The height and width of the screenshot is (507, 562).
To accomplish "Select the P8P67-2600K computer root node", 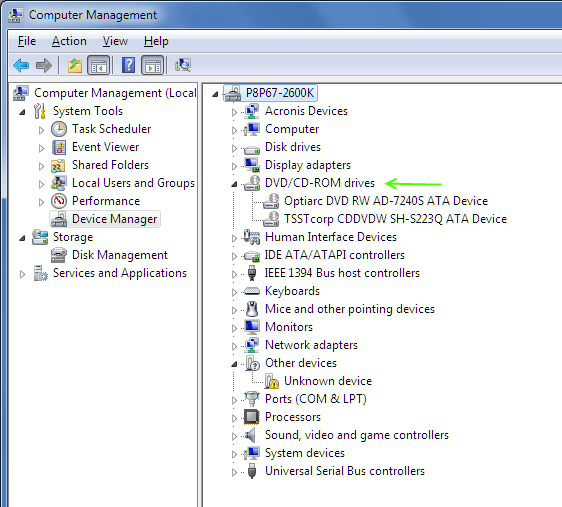I will pos(280,93).
